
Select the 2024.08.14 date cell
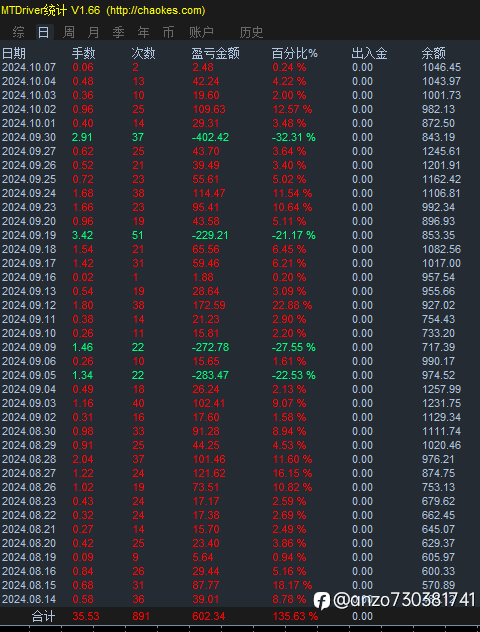tap(29, 599)
